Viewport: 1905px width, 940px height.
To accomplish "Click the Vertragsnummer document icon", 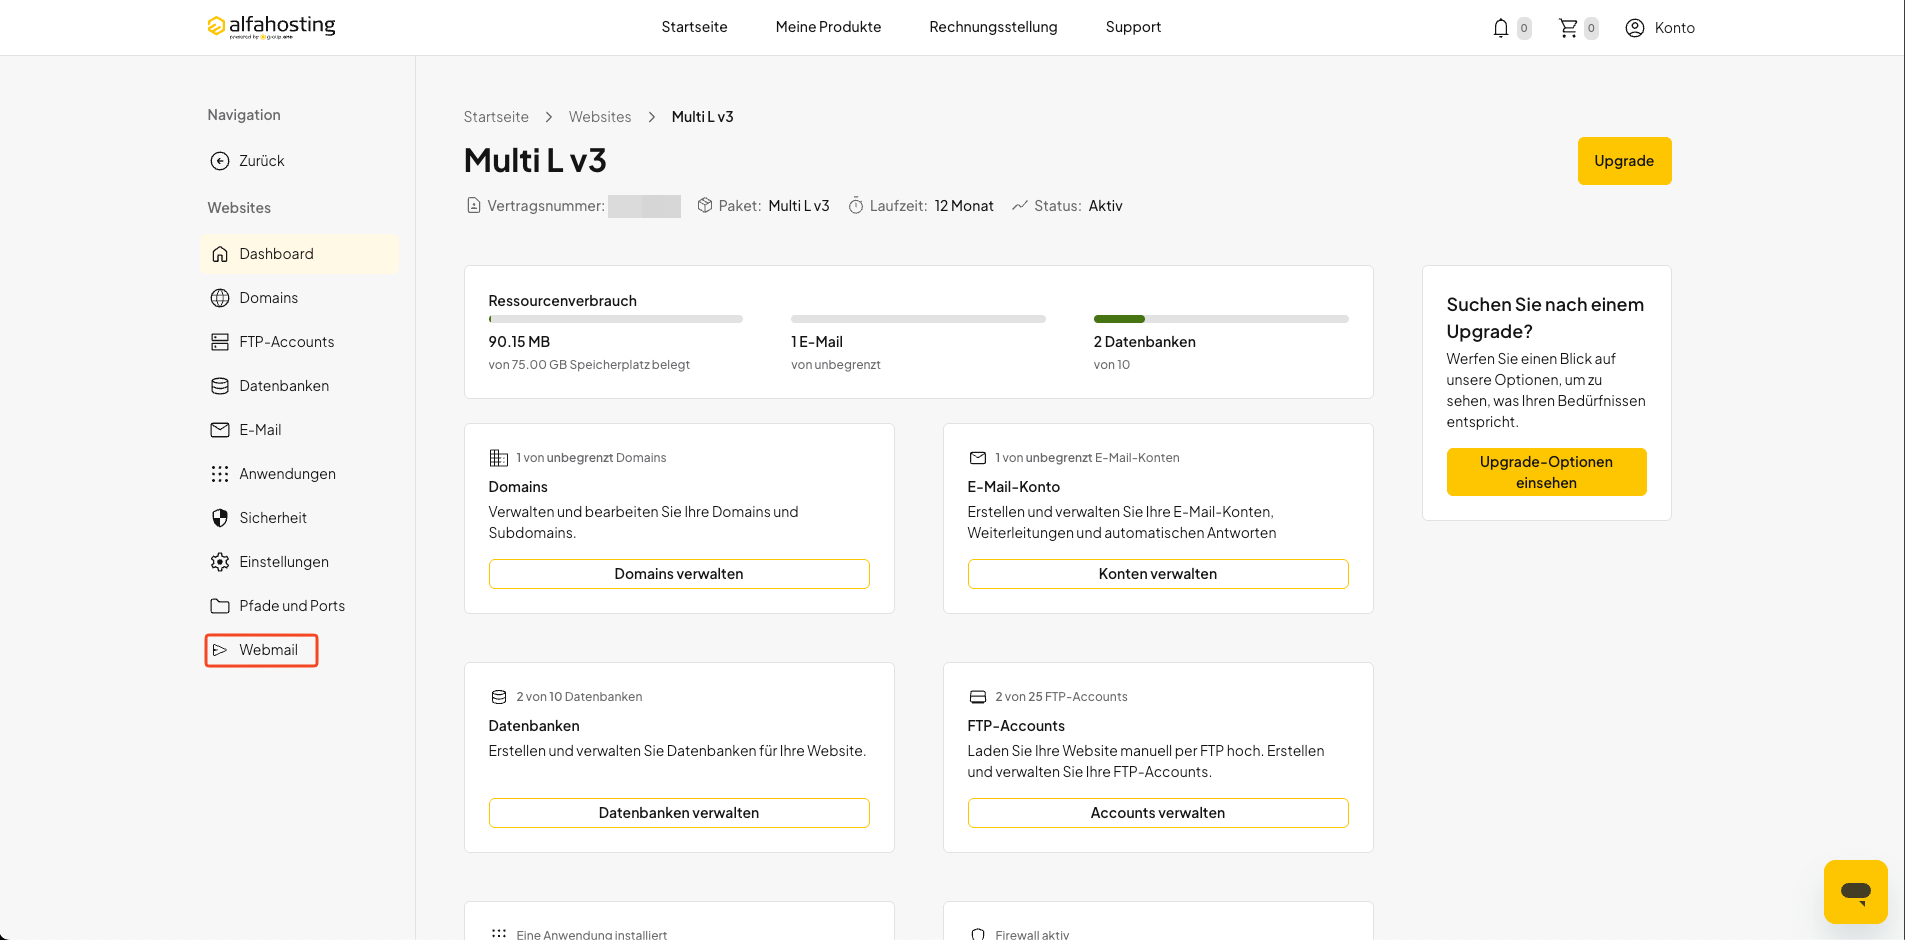I will 474,206.
